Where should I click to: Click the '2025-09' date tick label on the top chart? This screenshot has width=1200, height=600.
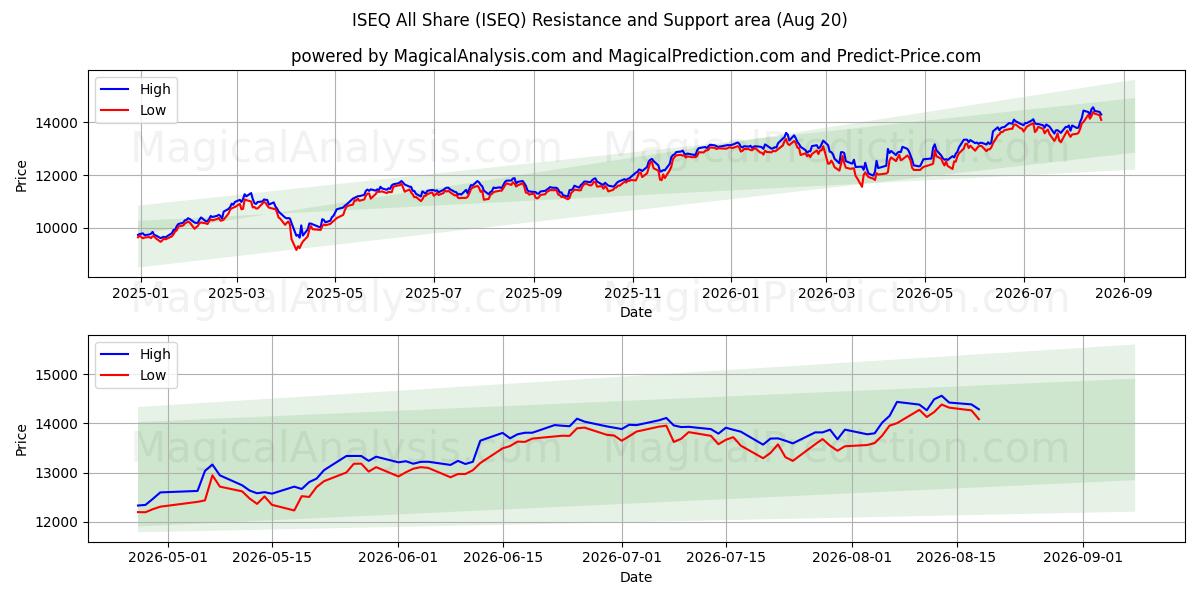(533, 294)
